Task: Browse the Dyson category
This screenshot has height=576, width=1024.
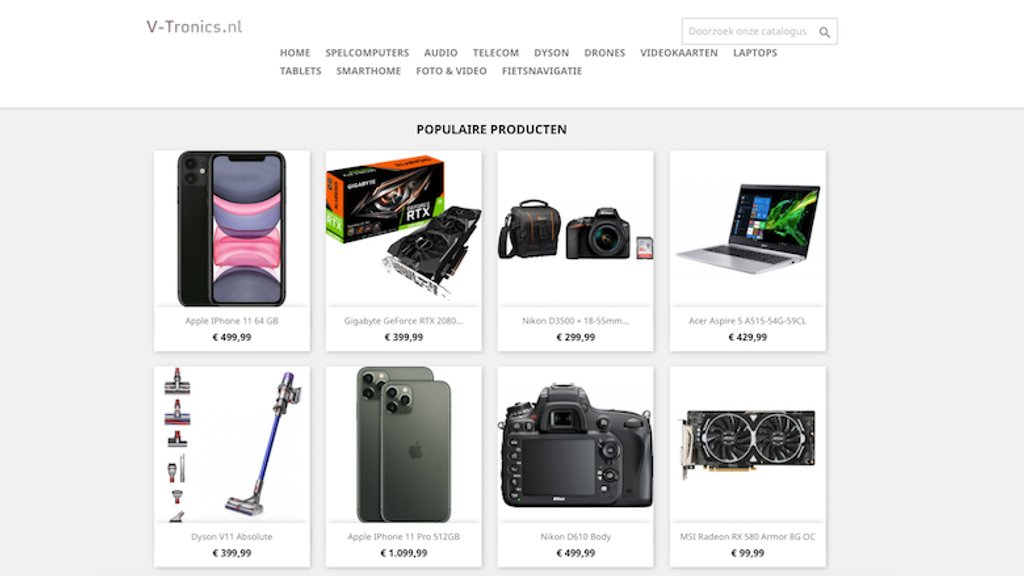Action: (551, 53)
